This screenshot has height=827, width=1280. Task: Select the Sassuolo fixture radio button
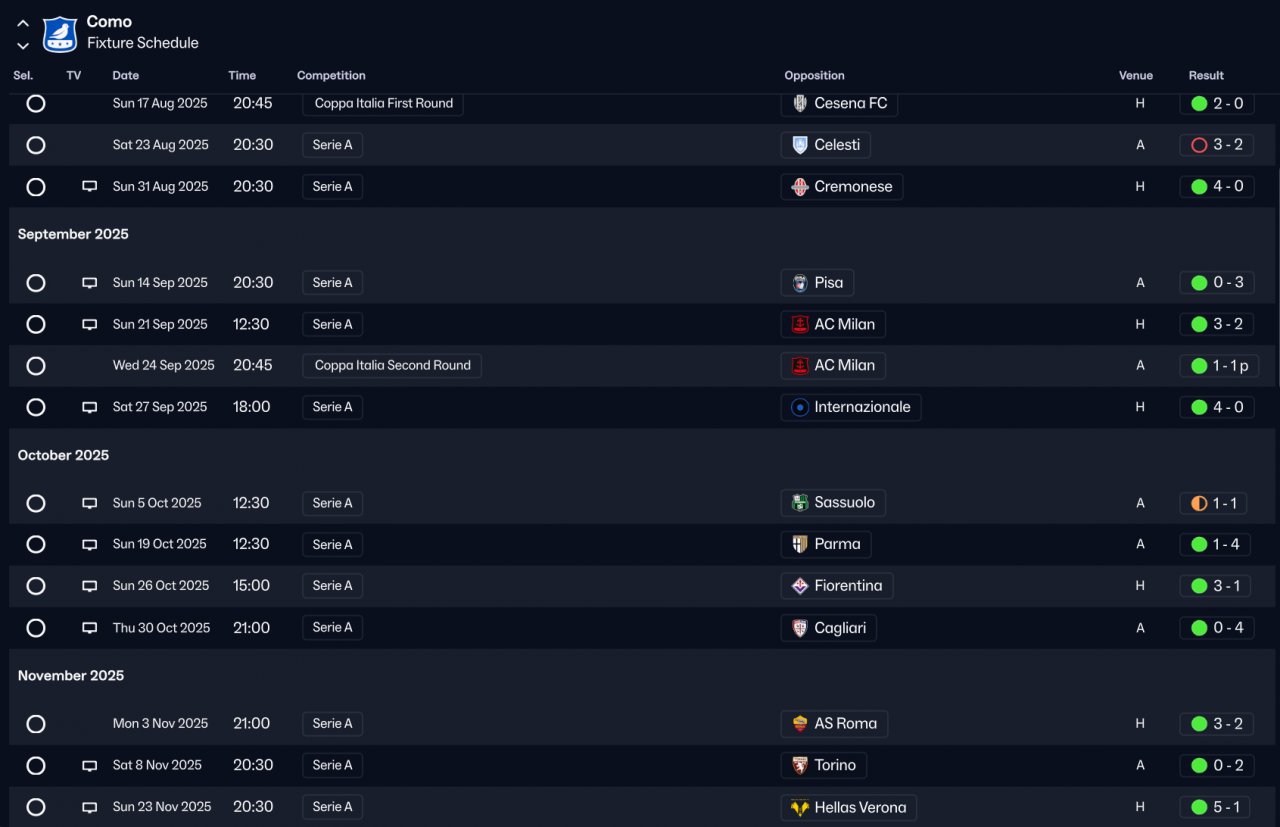[36, 503]
